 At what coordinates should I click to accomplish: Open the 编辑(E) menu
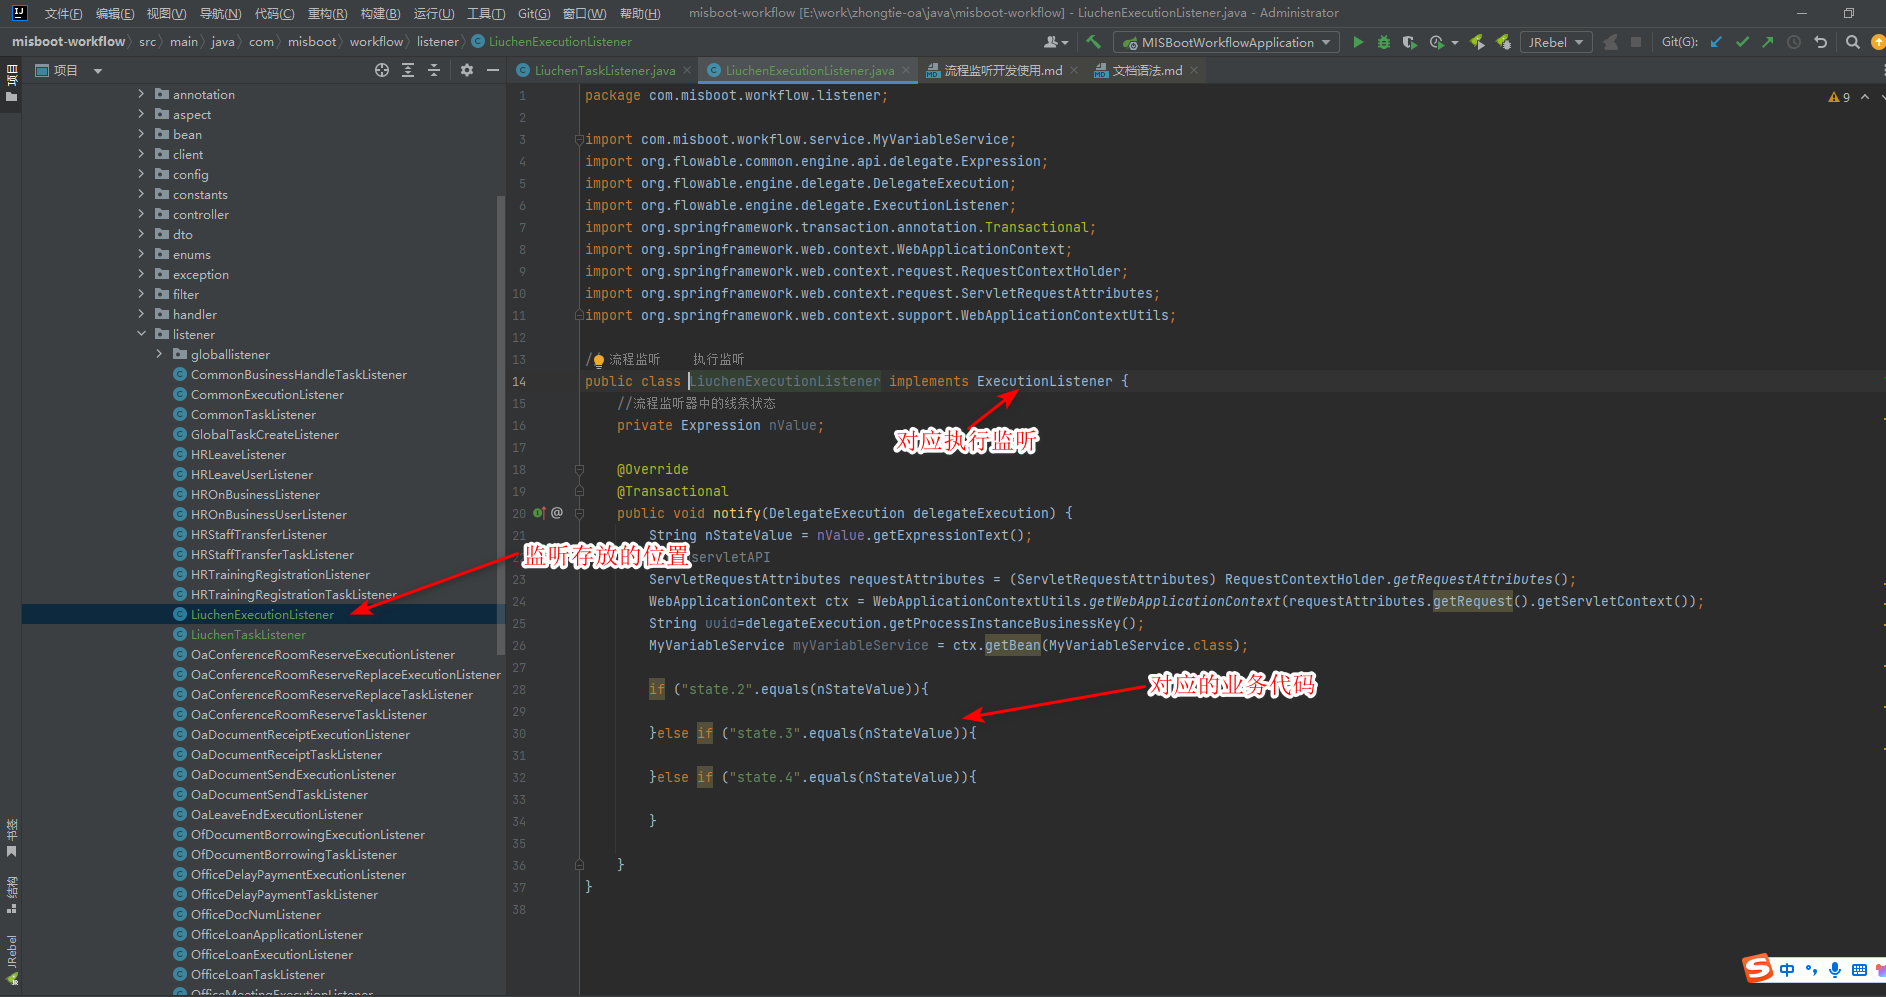click(115, 13)
